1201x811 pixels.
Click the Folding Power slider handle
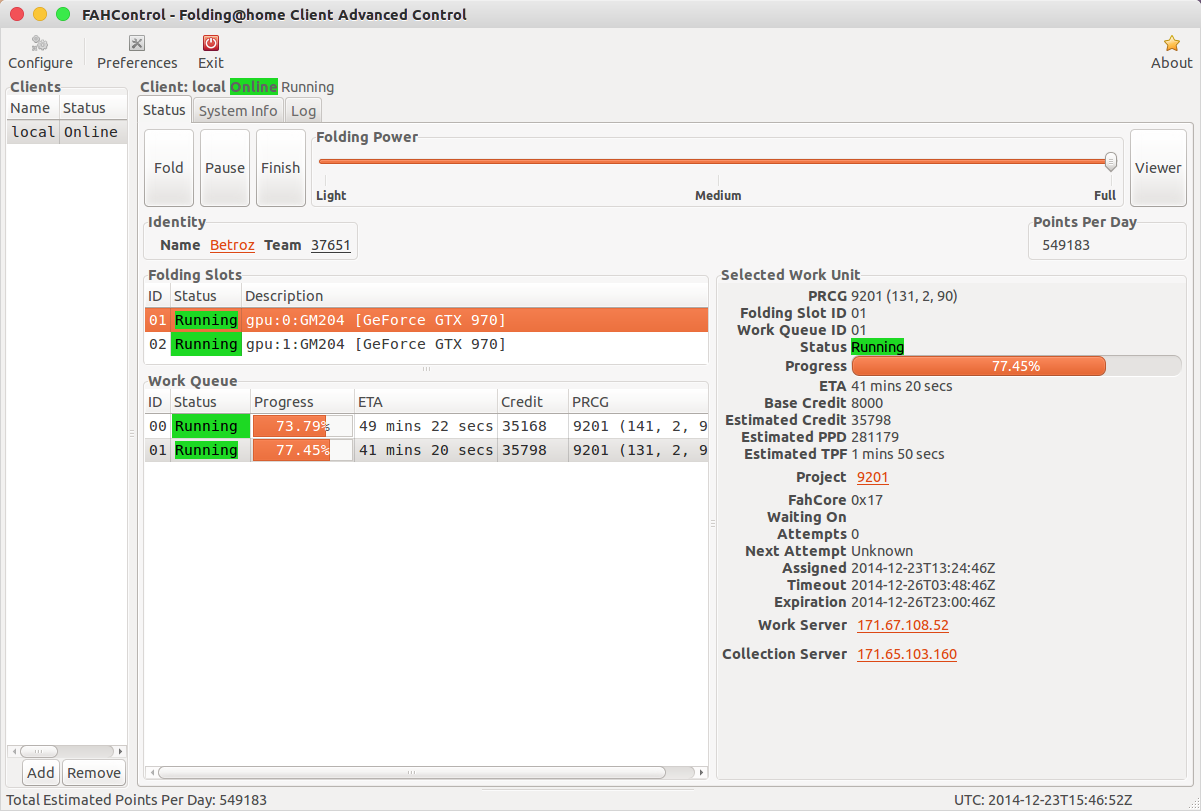[x=1111, y=161]
